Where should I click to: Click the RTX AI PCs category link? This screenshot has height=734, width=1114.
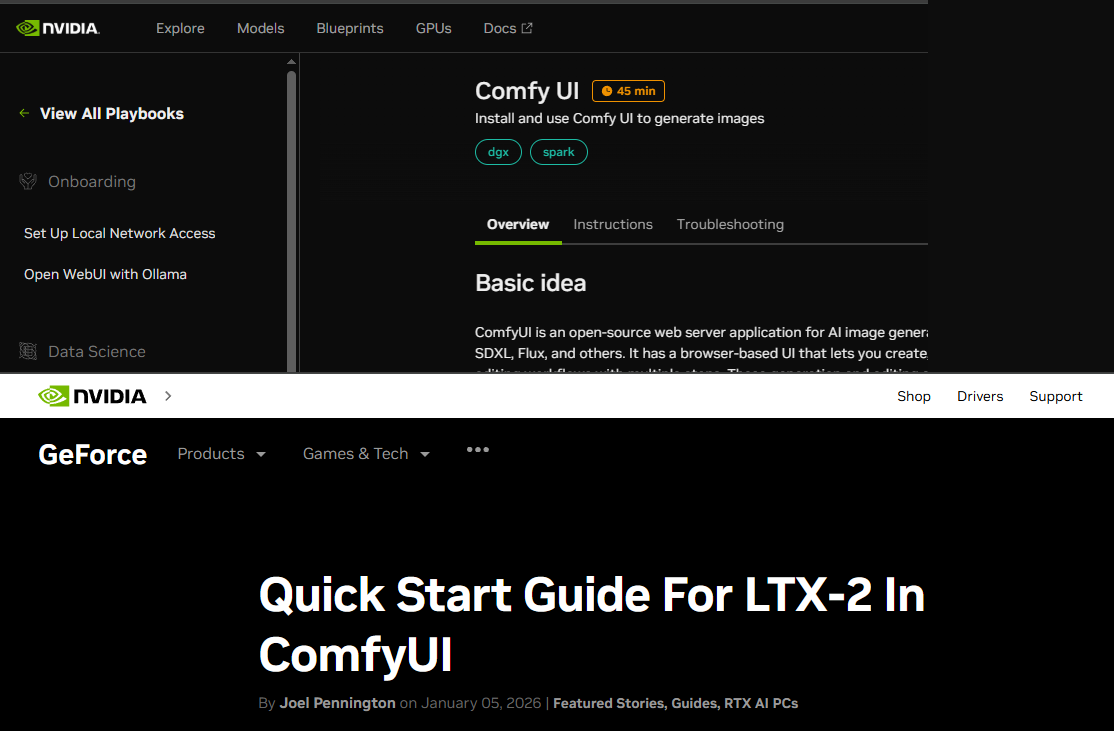point(761,703)
